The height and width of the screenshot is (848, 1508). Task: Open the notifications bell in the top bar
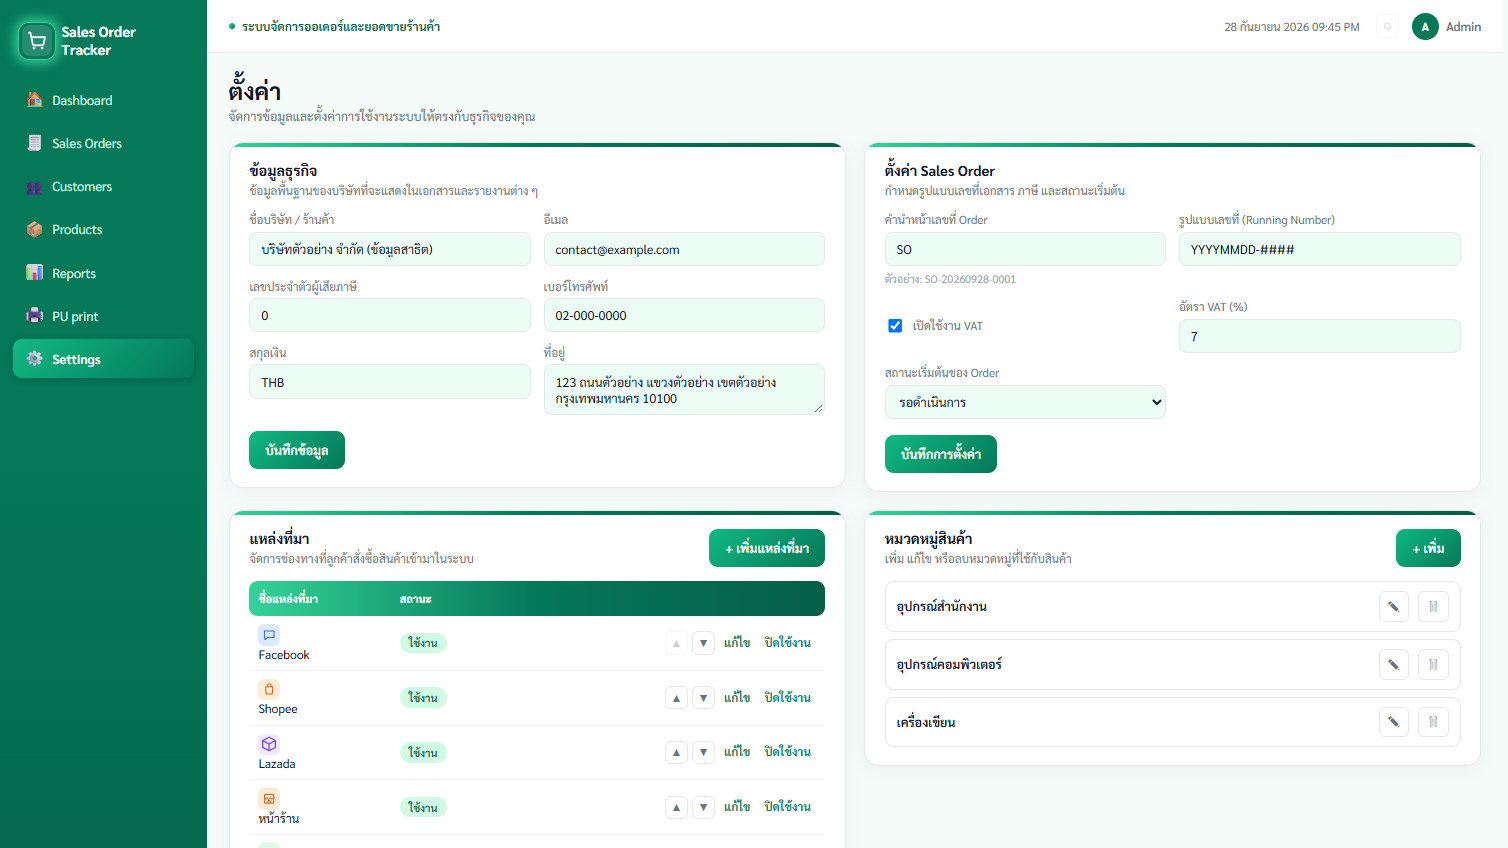click(1387, 27)
